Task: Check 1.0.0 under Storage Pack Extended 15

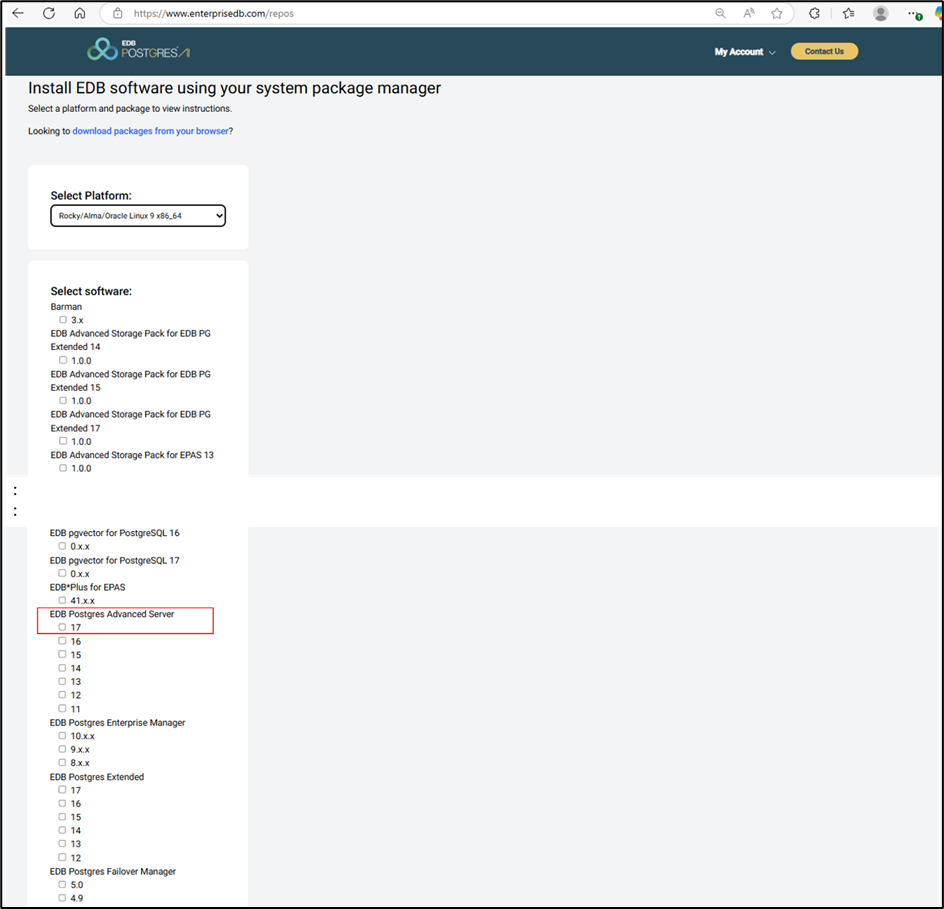Action: point(63,400)
